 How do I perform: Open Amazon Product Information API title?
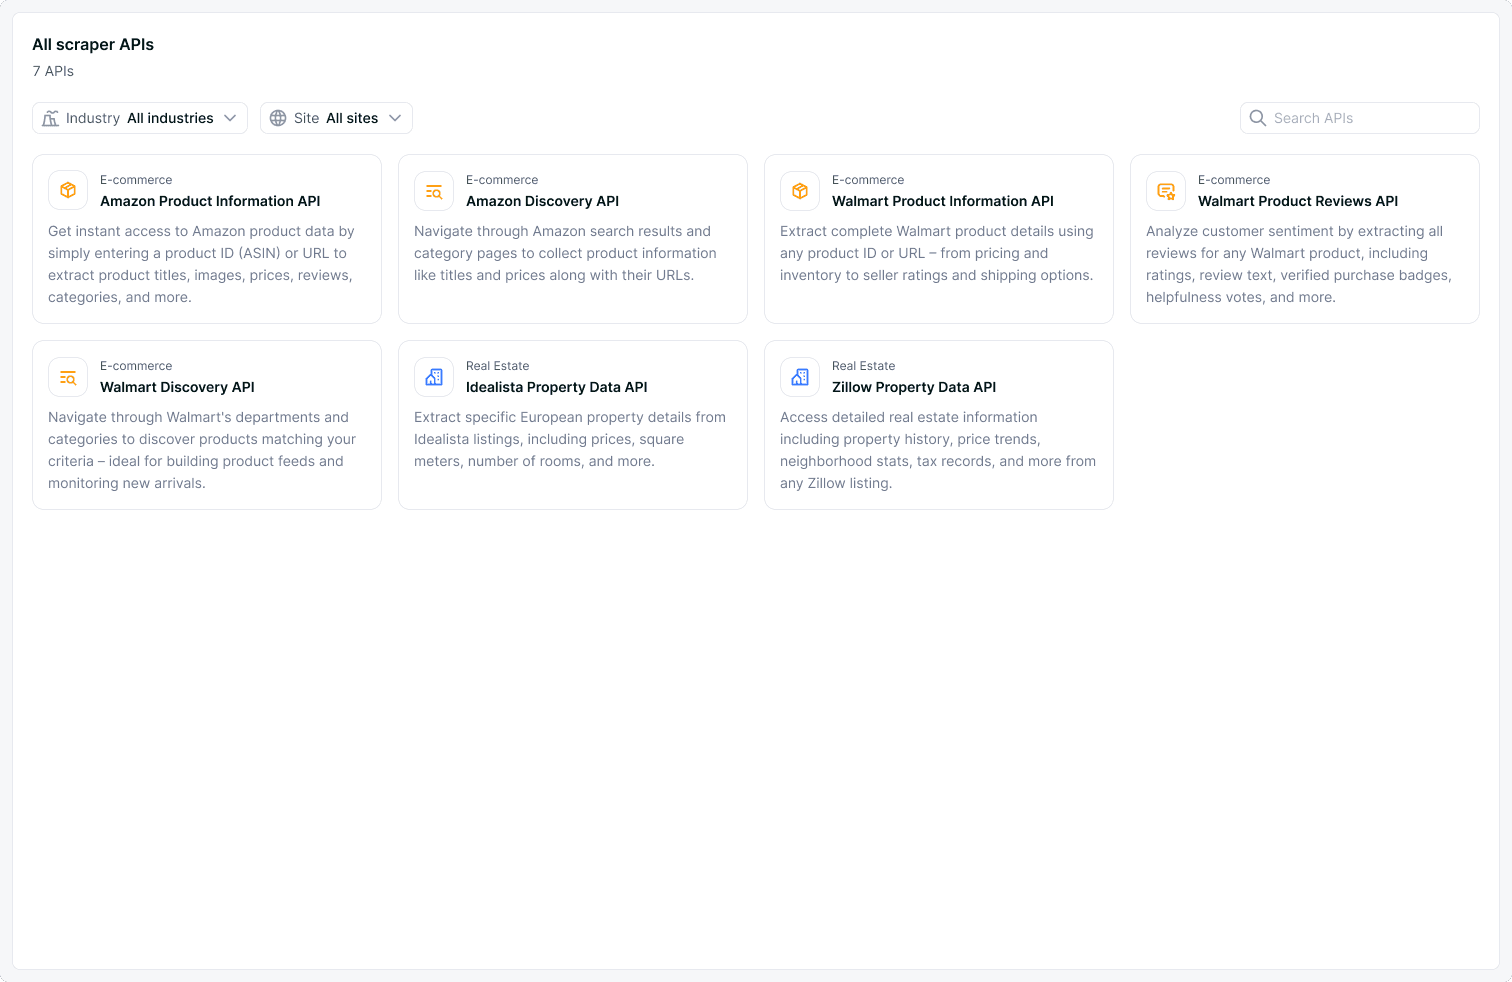(x=210, y=201)
